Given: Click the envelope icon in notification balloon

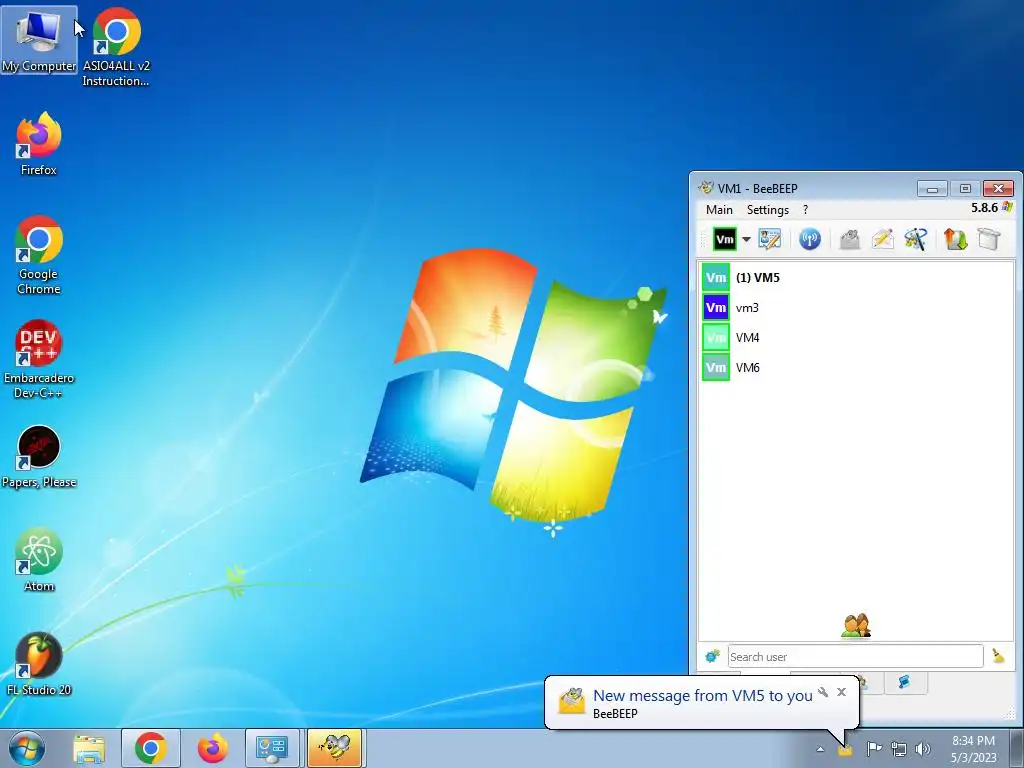Looking at the screenshot, I should (571, 701).
